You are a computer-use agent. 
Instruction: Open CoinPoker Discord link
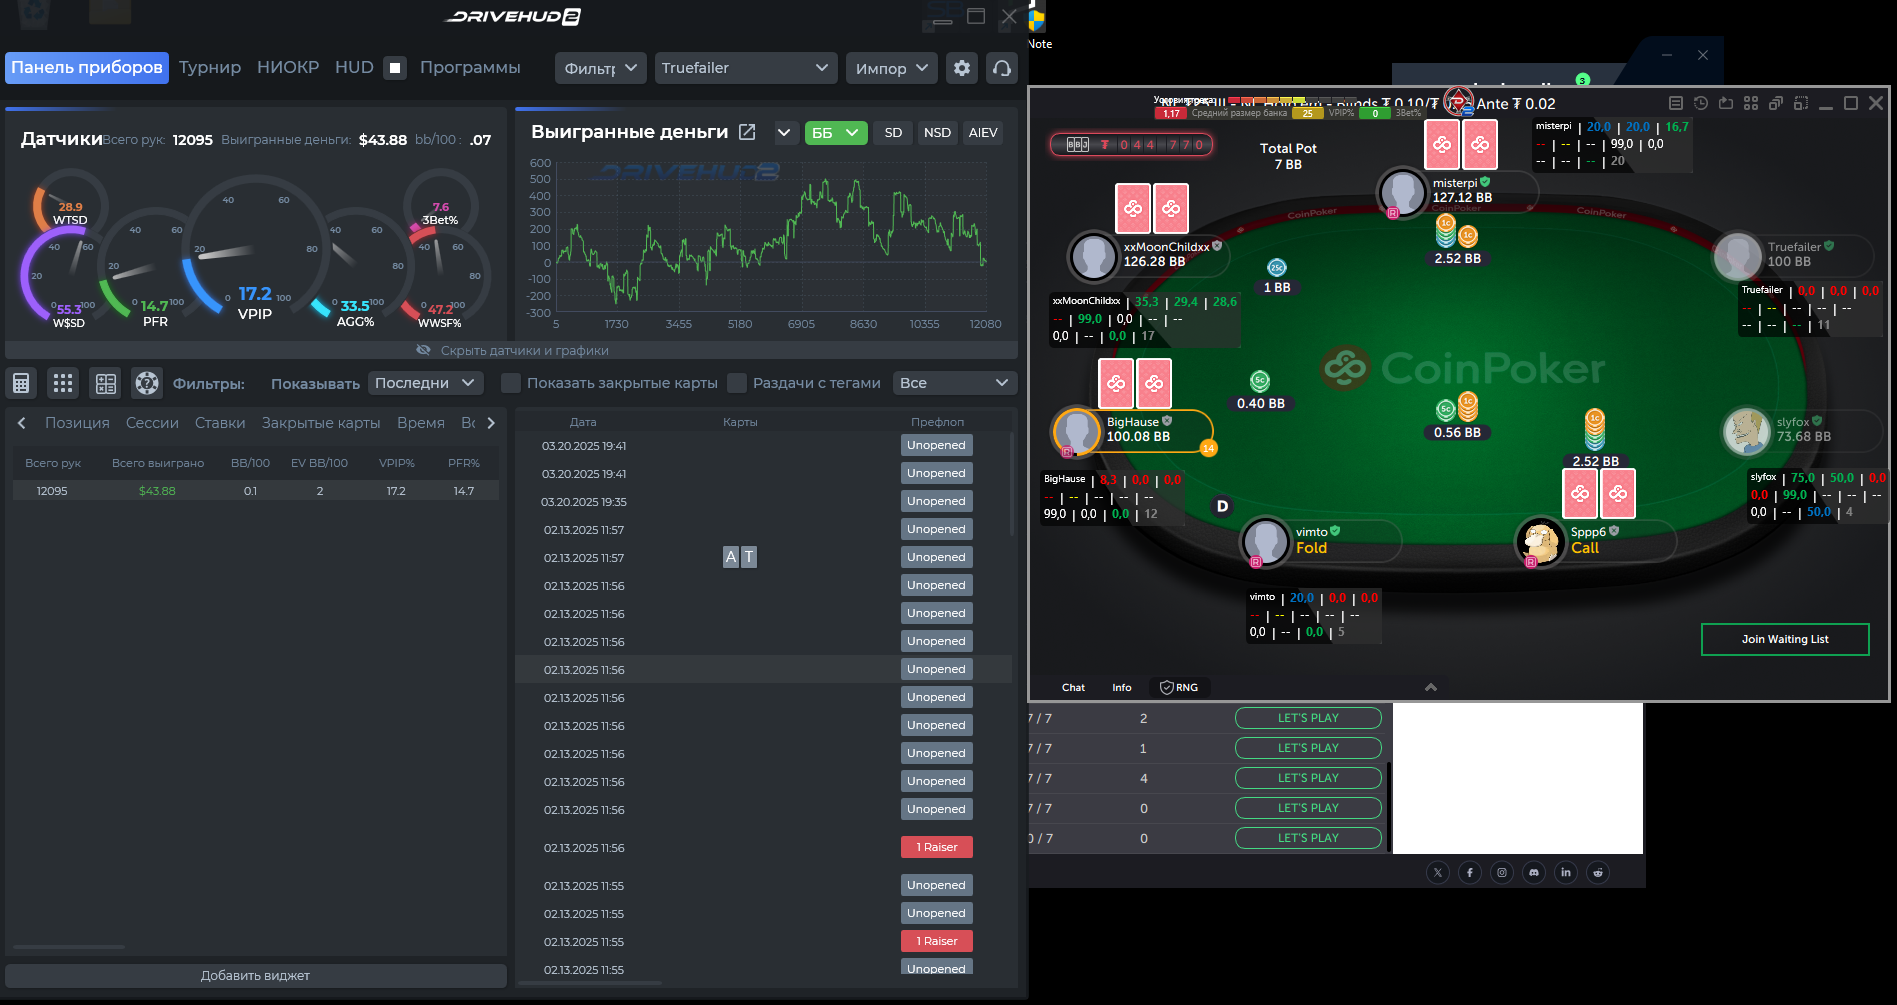tap(1534, 872)
